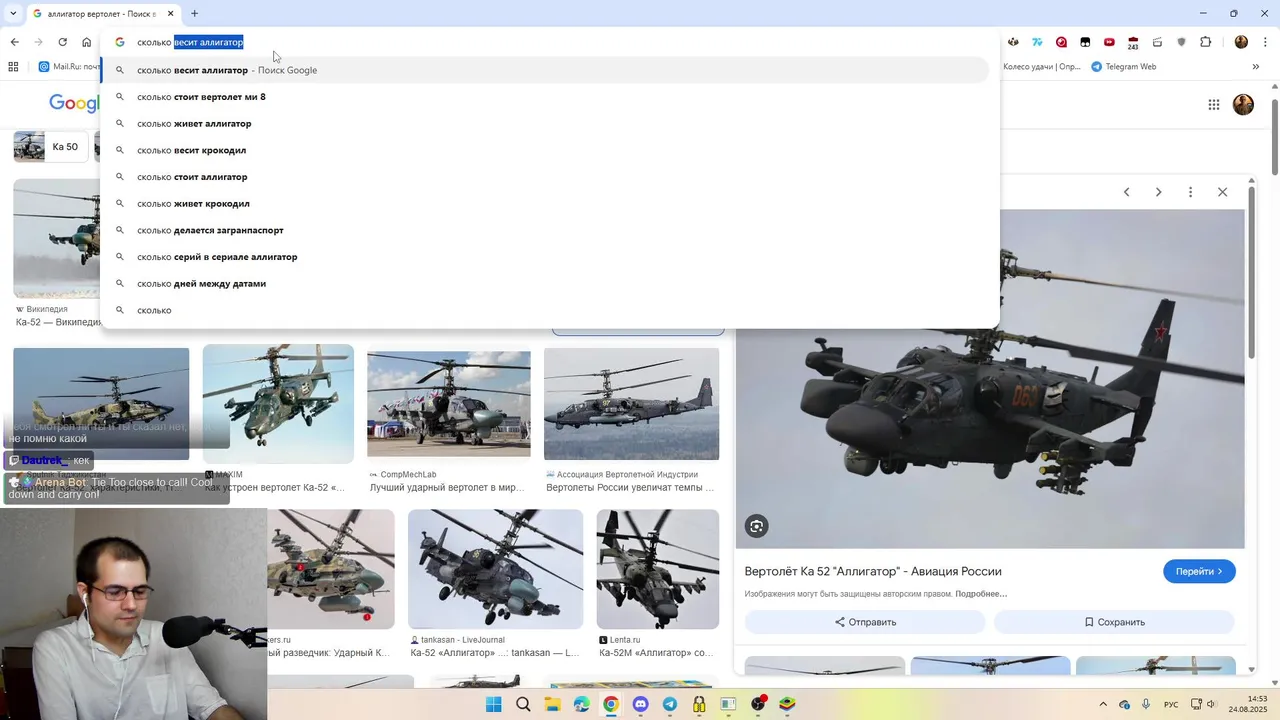Select suggestion сколько живет аллигатор
1280x720 pixels.
[x=544, y=123]
